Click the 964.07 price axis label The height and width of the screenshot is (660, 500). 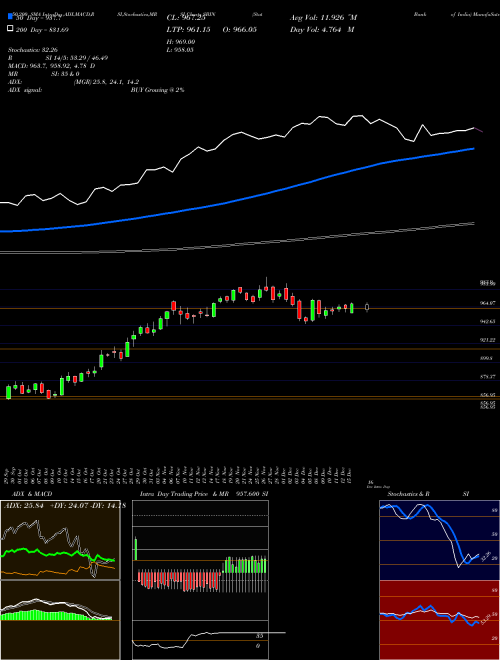pyautogui.click(x=488, y=303)
